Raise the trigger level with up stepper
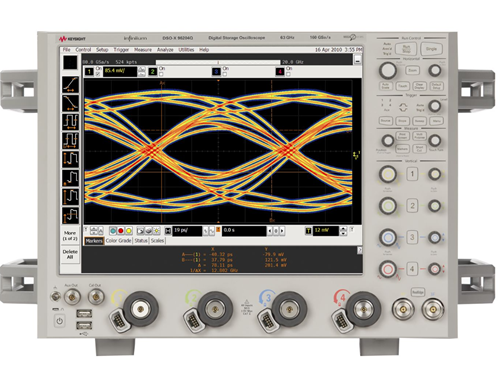 click(x=343, y=229)
